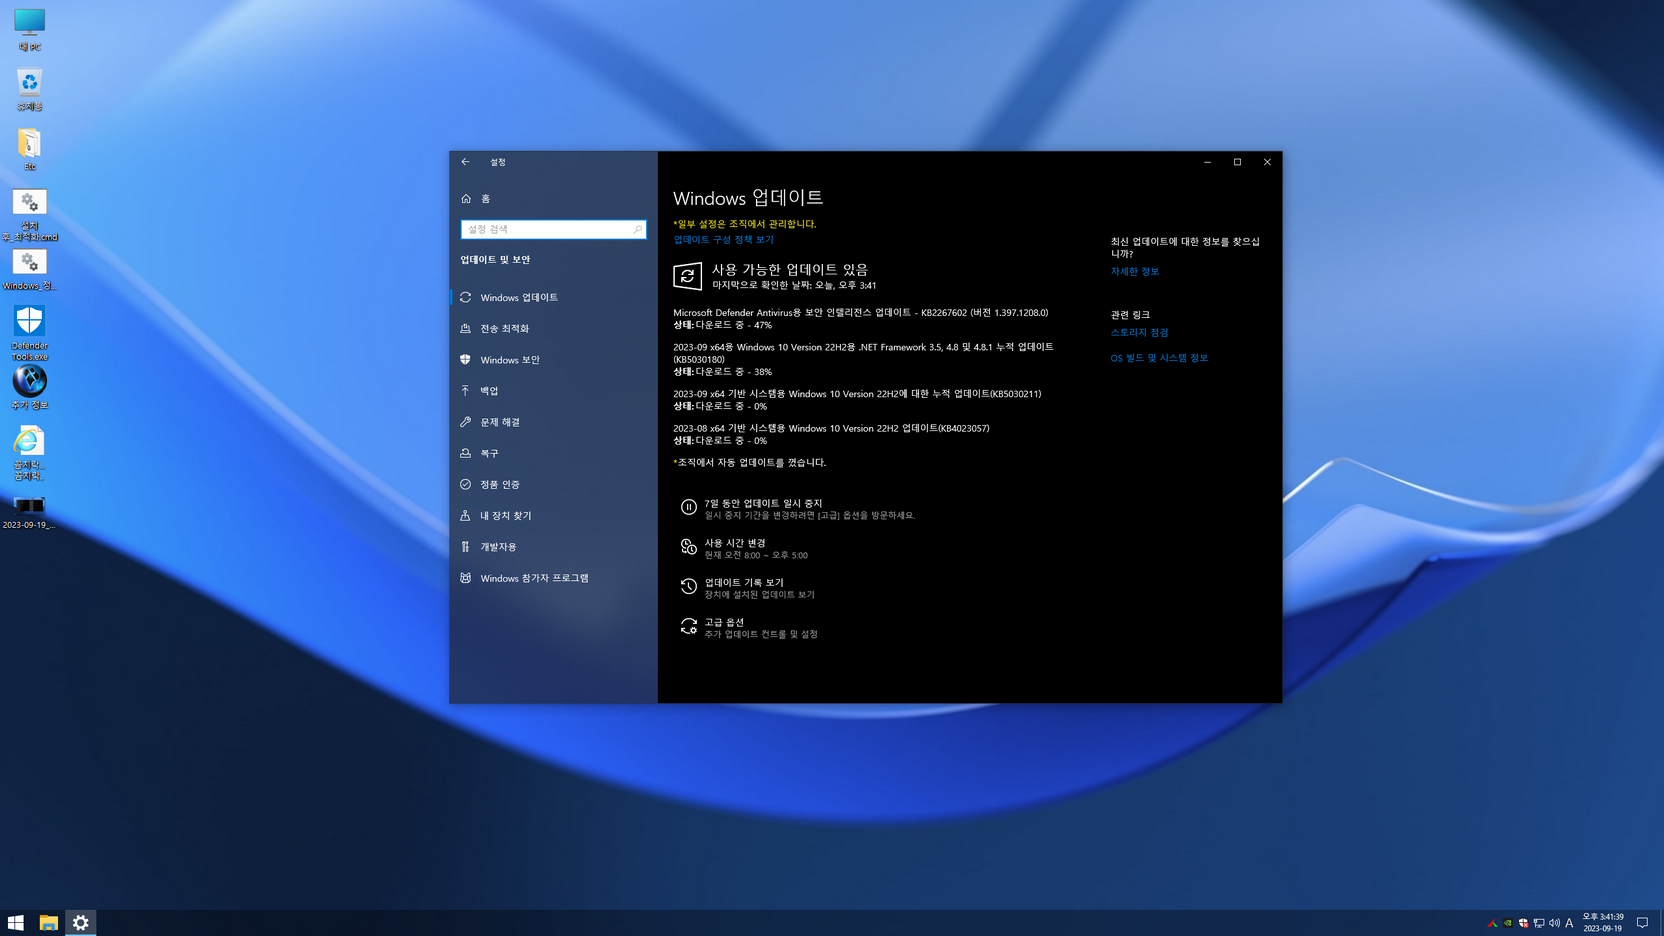Click the volume speaker tray icon

(x=1554, y=923)
